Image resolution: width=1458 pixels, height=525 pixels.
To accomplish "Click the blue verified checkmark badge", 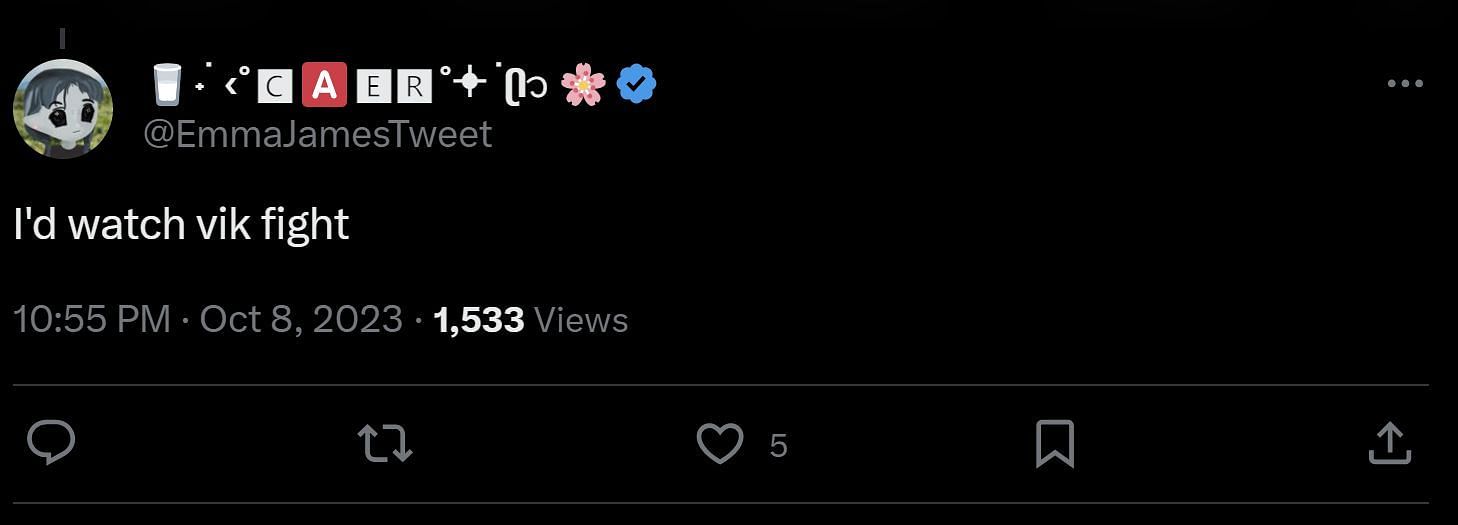I will pos(636,85).
